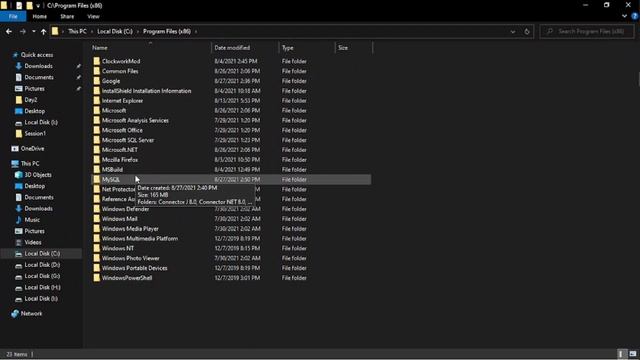The height and width of the screenshot is (360, 640).
Task: Open Music under This PC
Action: tap(32, 220)
